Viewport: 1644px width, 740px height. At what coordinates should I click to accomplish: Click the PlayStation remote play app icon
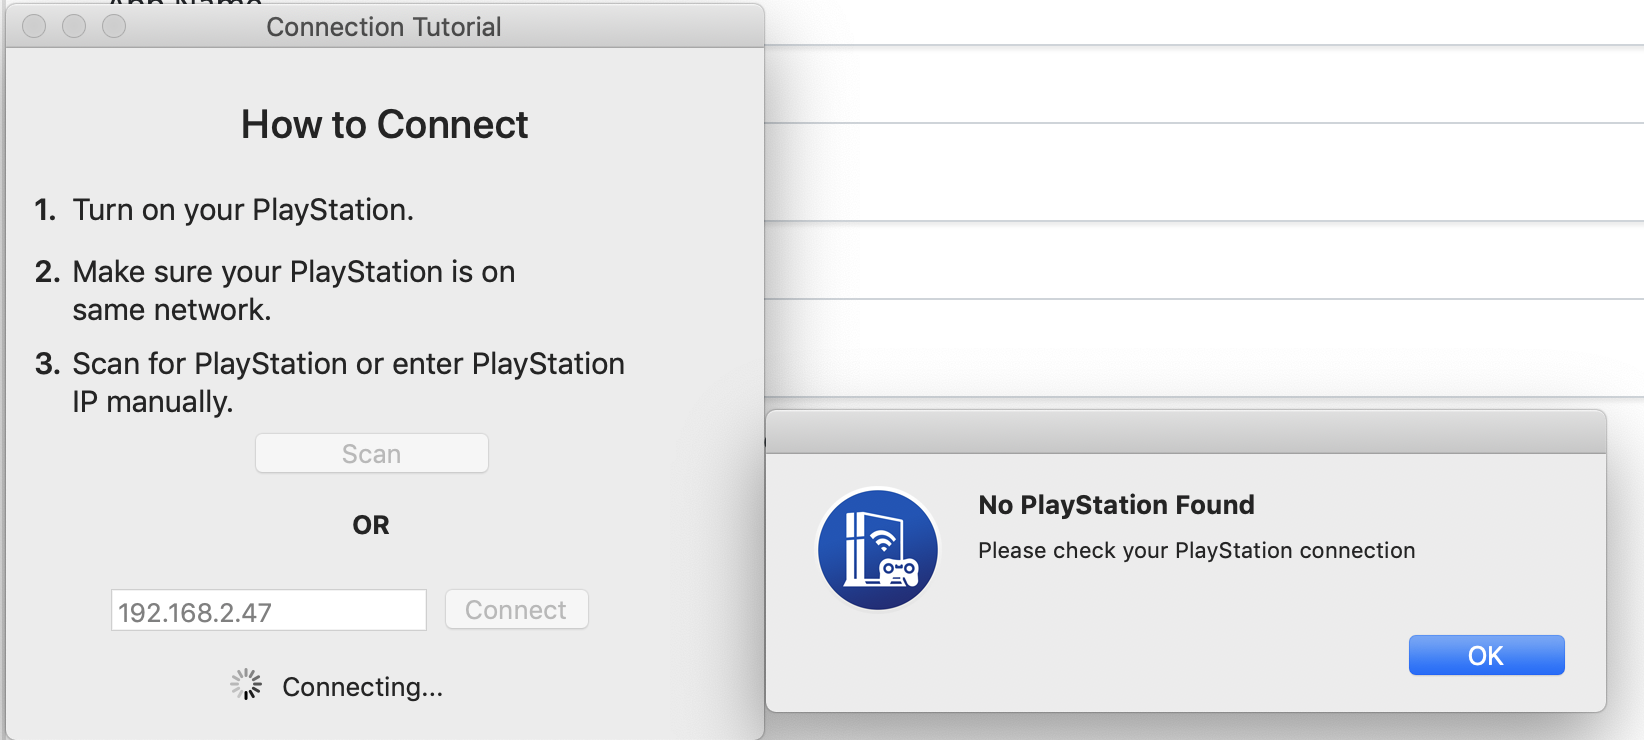tap(878, 549)
